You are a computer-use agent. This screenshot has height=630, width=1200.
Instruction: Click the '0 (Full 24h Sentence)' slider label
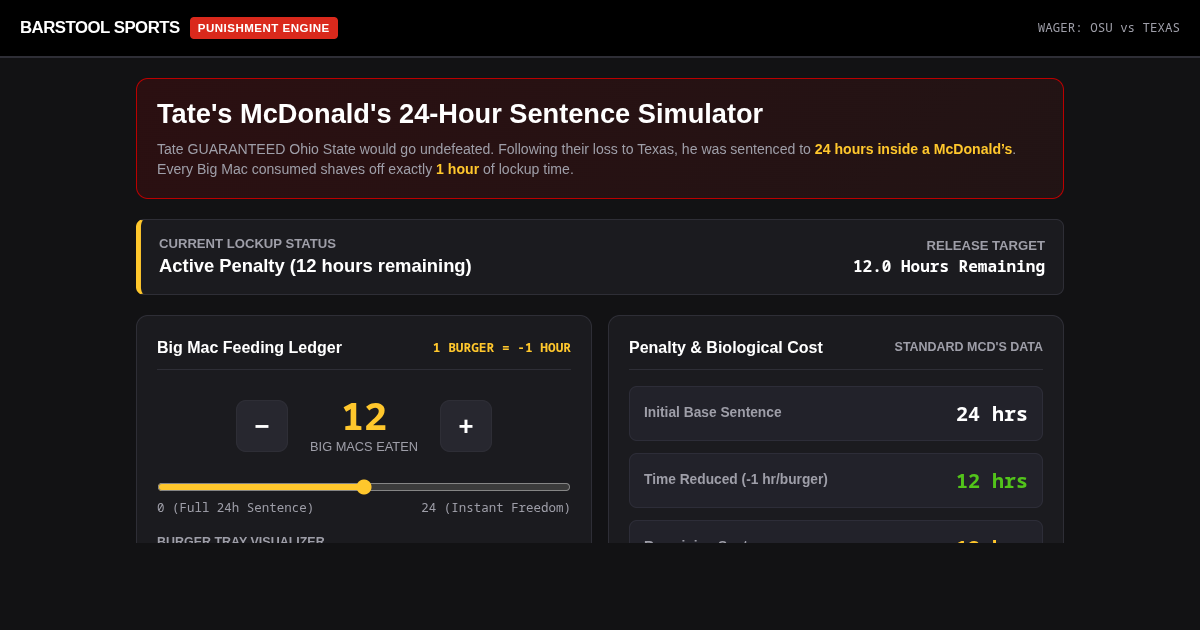click(235, 507)
